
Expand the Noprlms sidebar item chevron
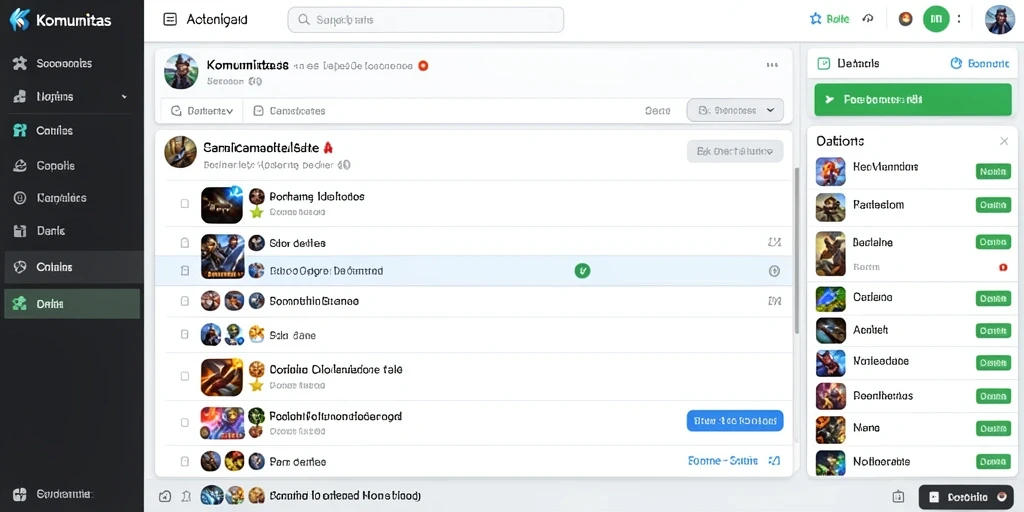124,97
